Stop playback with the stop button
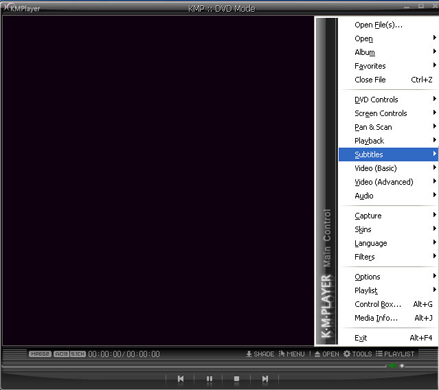This screenshot has height=390, width=439. 237,379
